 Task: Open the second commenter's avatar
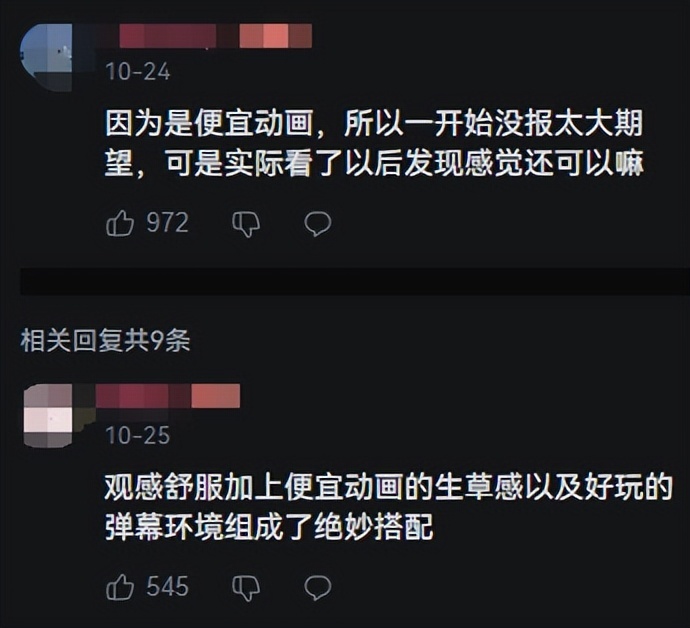pos(48,415)
